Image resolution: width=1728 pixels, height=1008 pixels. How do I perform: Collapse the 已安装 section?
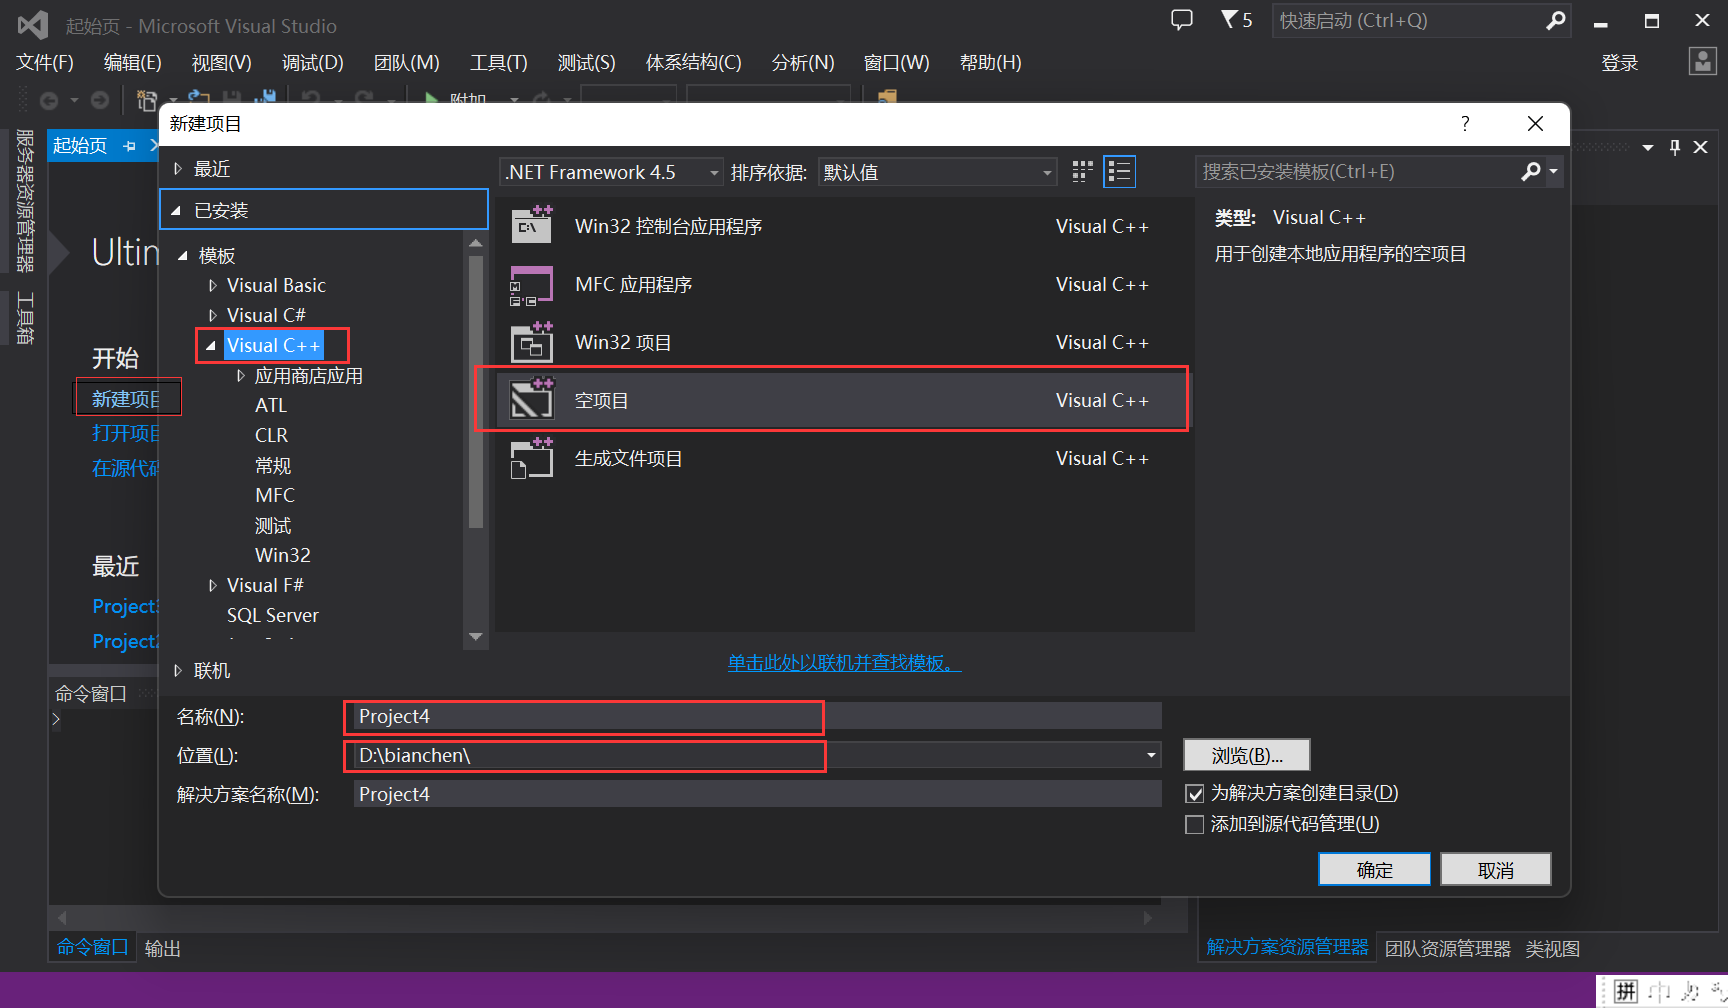(176, 211)
